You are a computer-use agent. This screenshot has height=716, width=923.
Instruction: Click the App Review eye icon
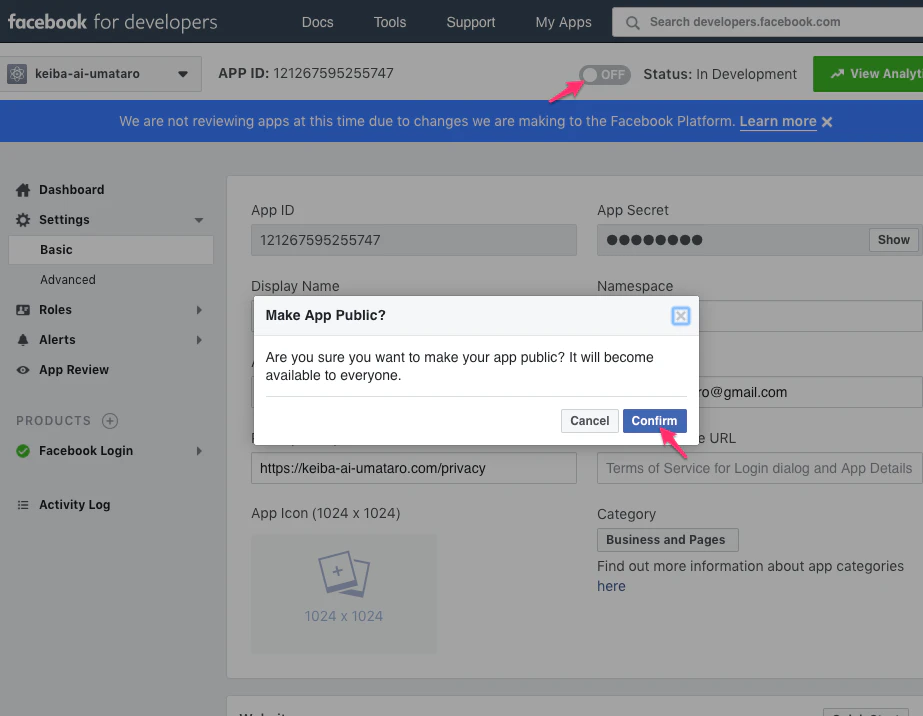point(23,370)
